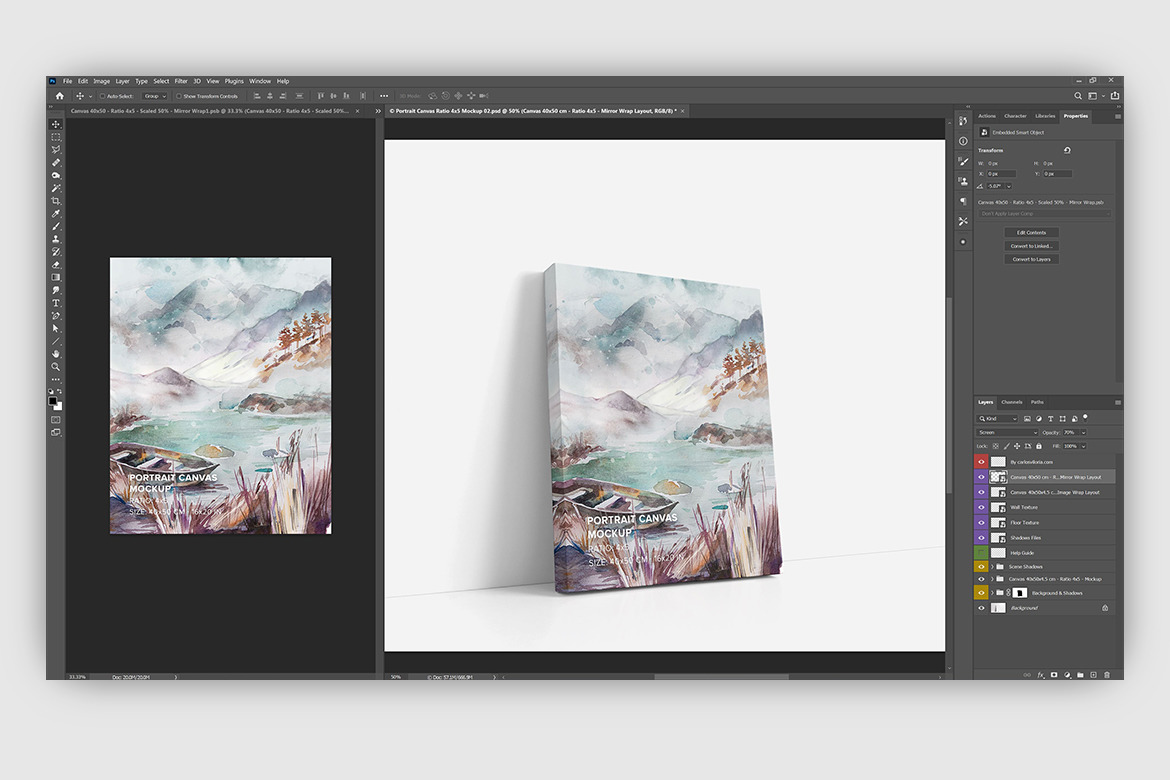
Task: Open the Filter menu
Action: click(181, 81)
